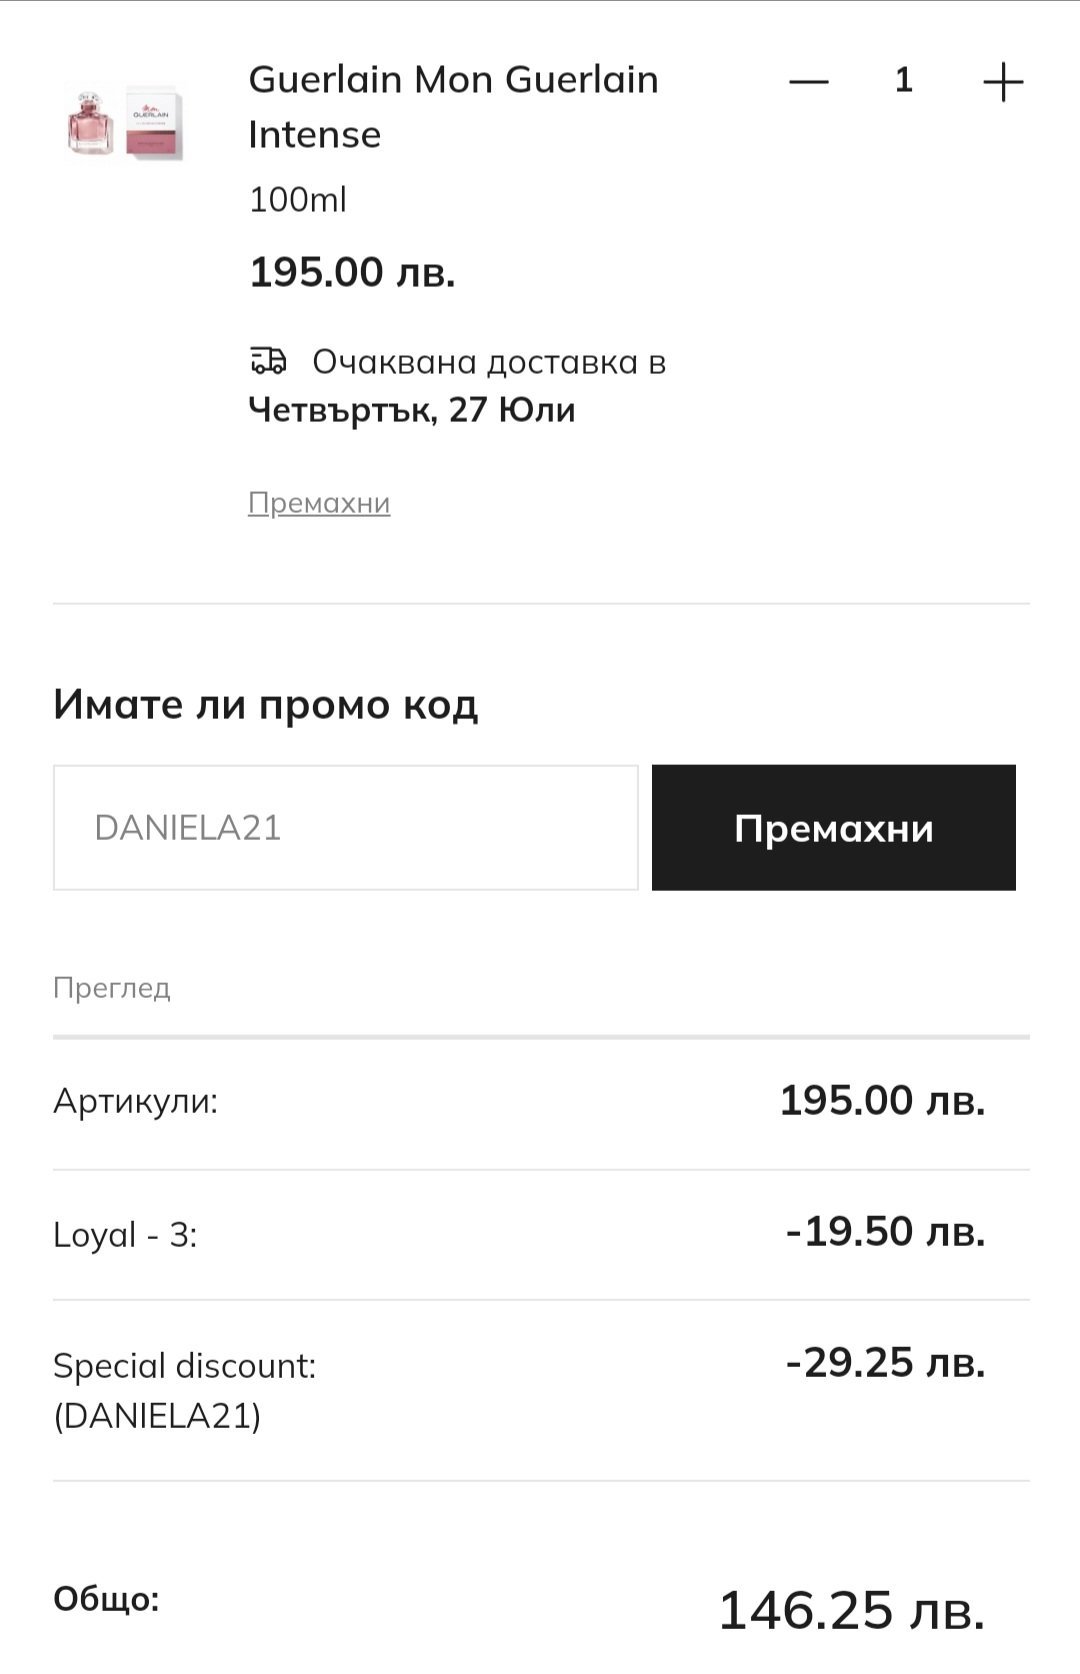Click the Преглед summary header

pos(112,988)
